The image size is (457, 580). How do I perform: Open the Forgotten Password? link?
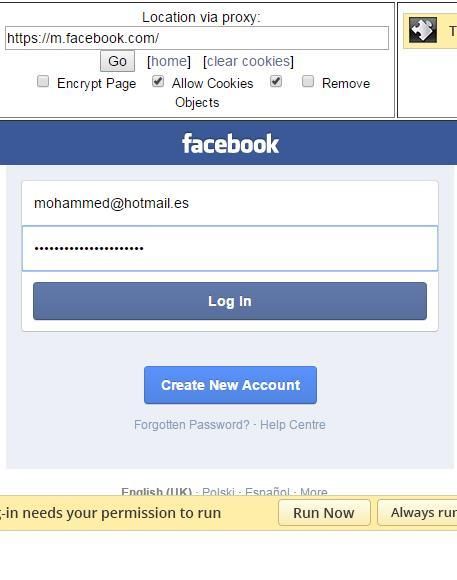[x=192, y=425]
